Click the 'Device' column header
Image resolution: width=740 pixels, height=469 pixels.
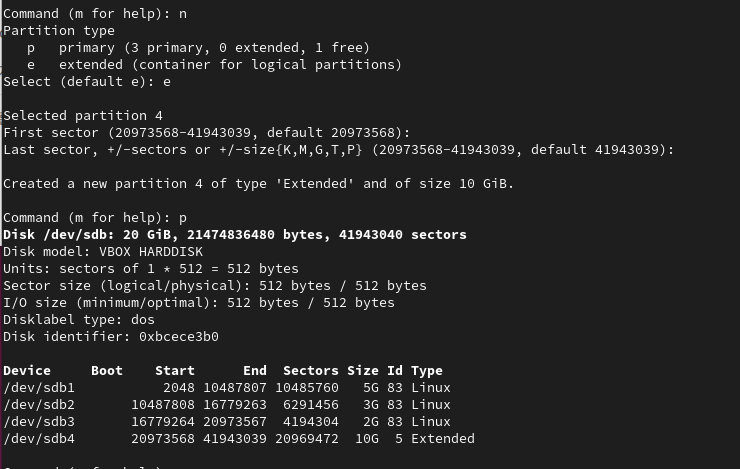[x=27, y=370]
